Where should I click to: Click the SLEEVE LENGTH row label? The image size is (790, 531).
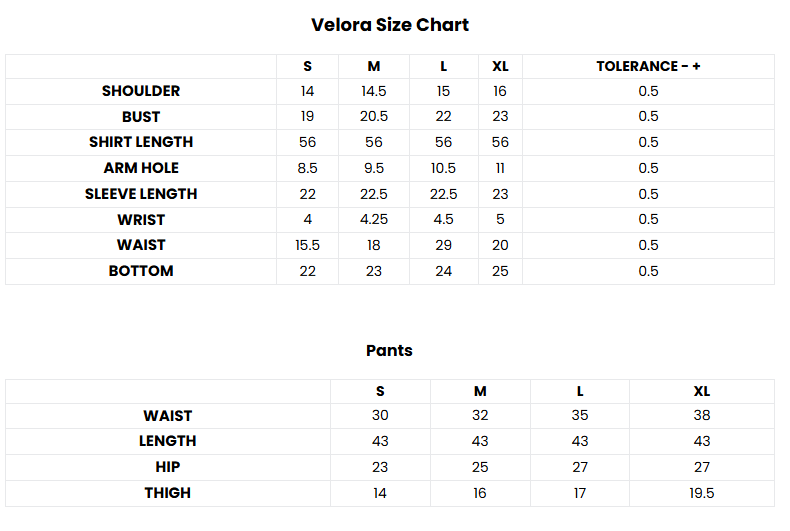coord(141,194)
